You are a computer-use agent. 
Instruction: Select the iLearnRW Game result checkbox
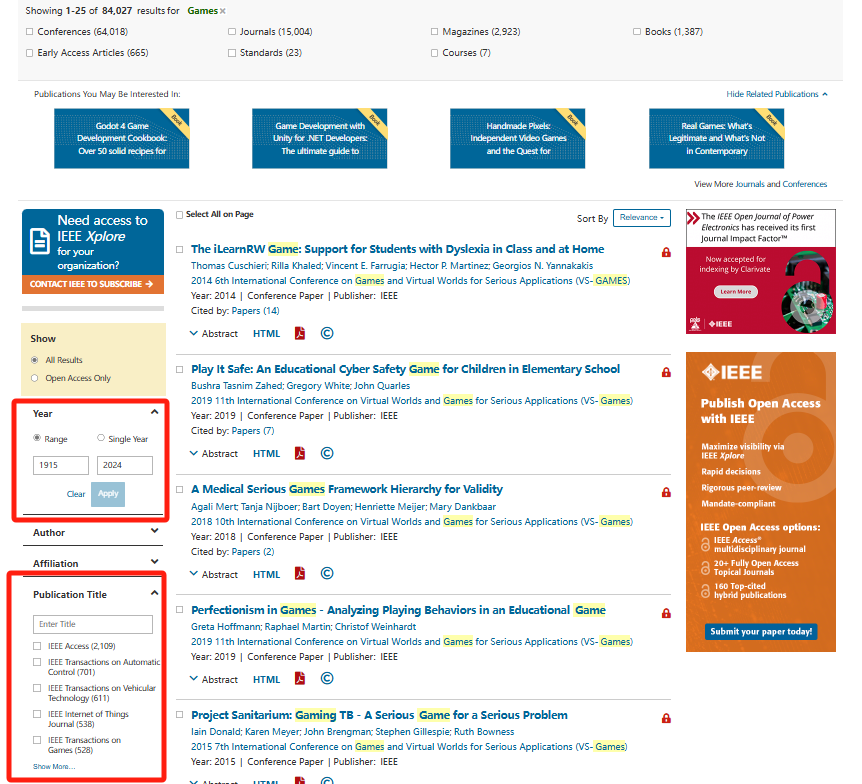tap(179, 249)
